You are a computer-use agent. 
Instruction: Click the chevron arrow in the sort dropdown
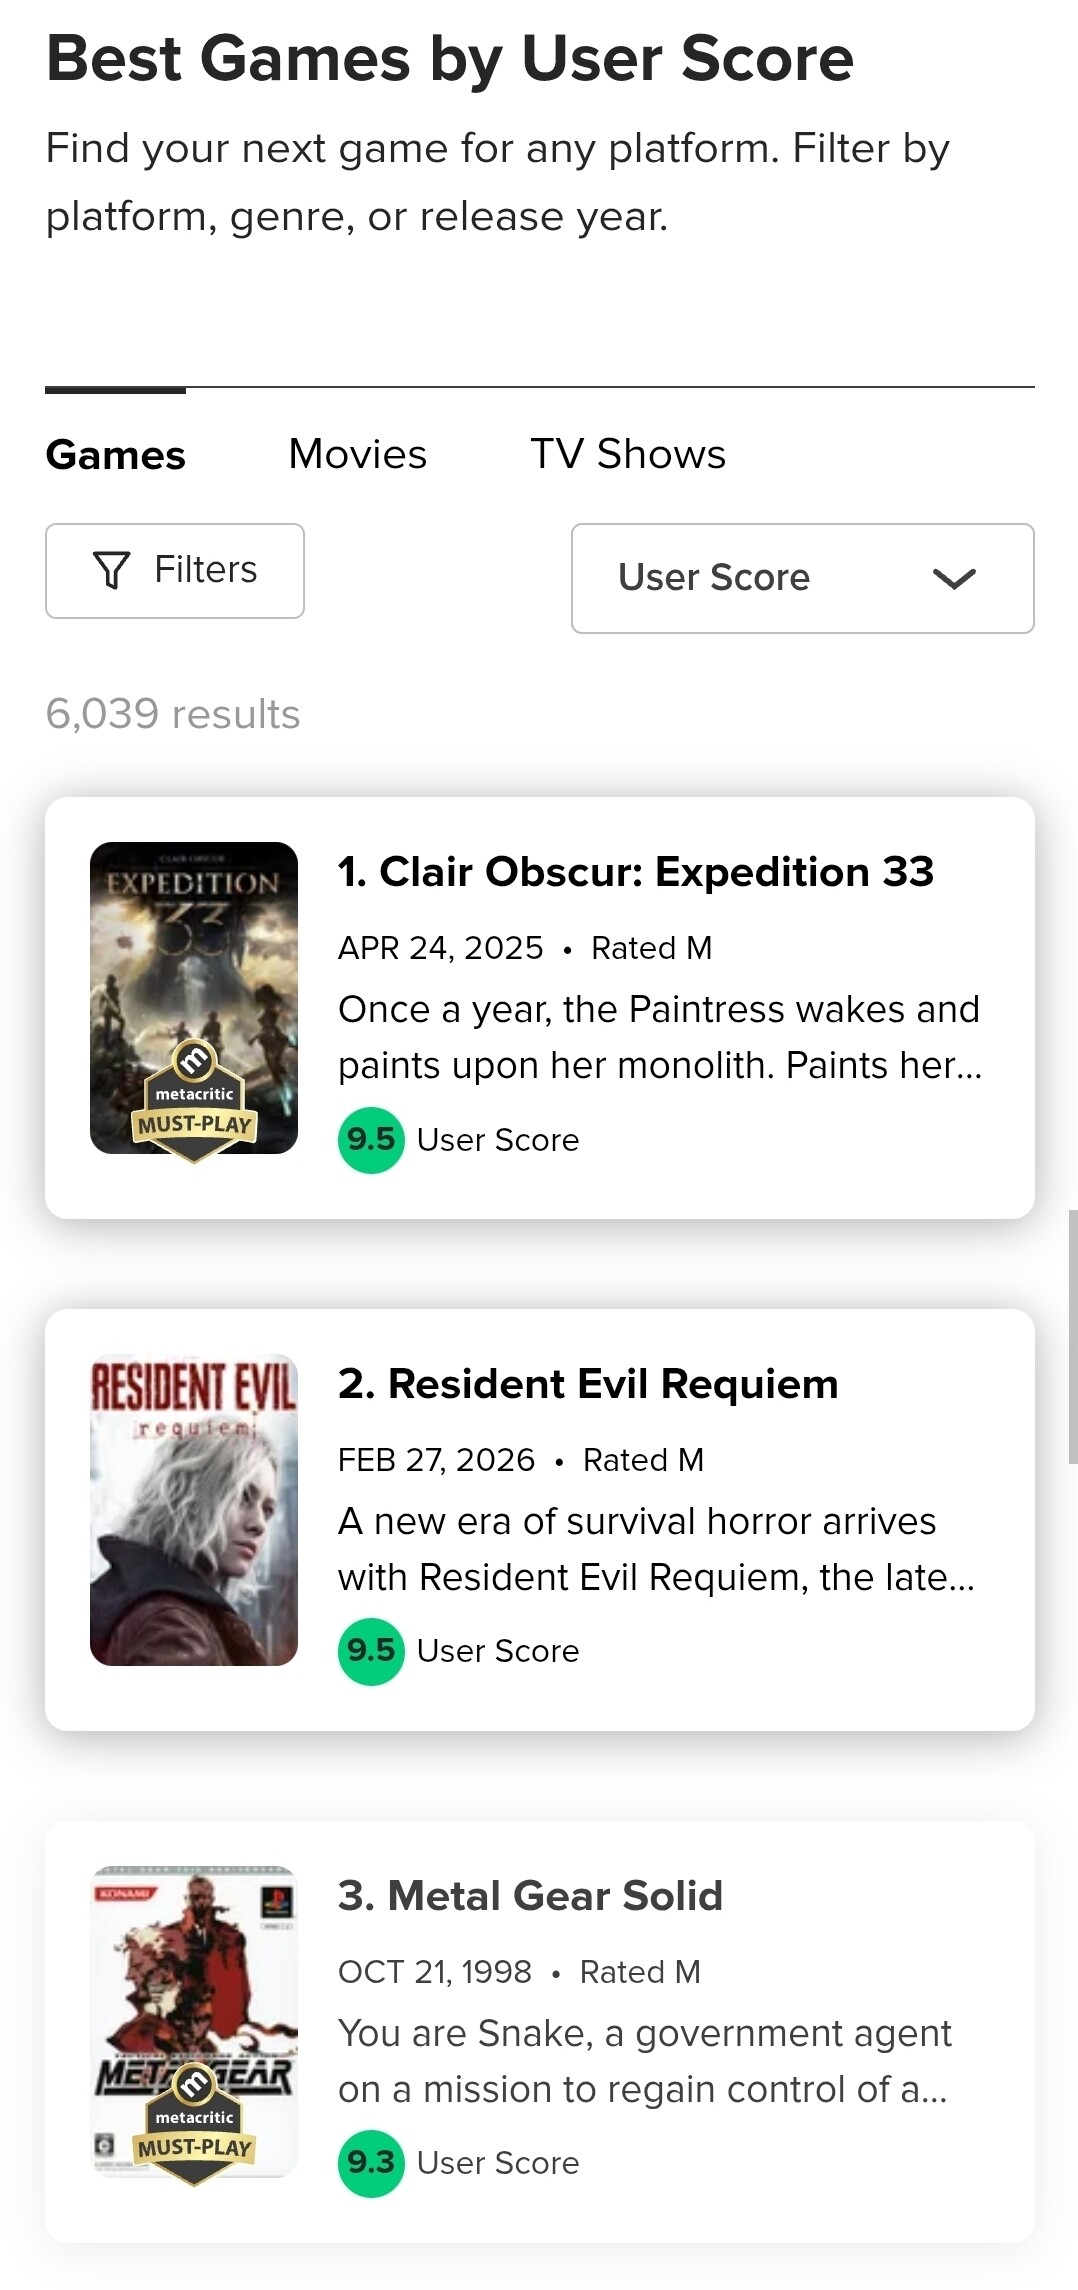click(954, 578)
